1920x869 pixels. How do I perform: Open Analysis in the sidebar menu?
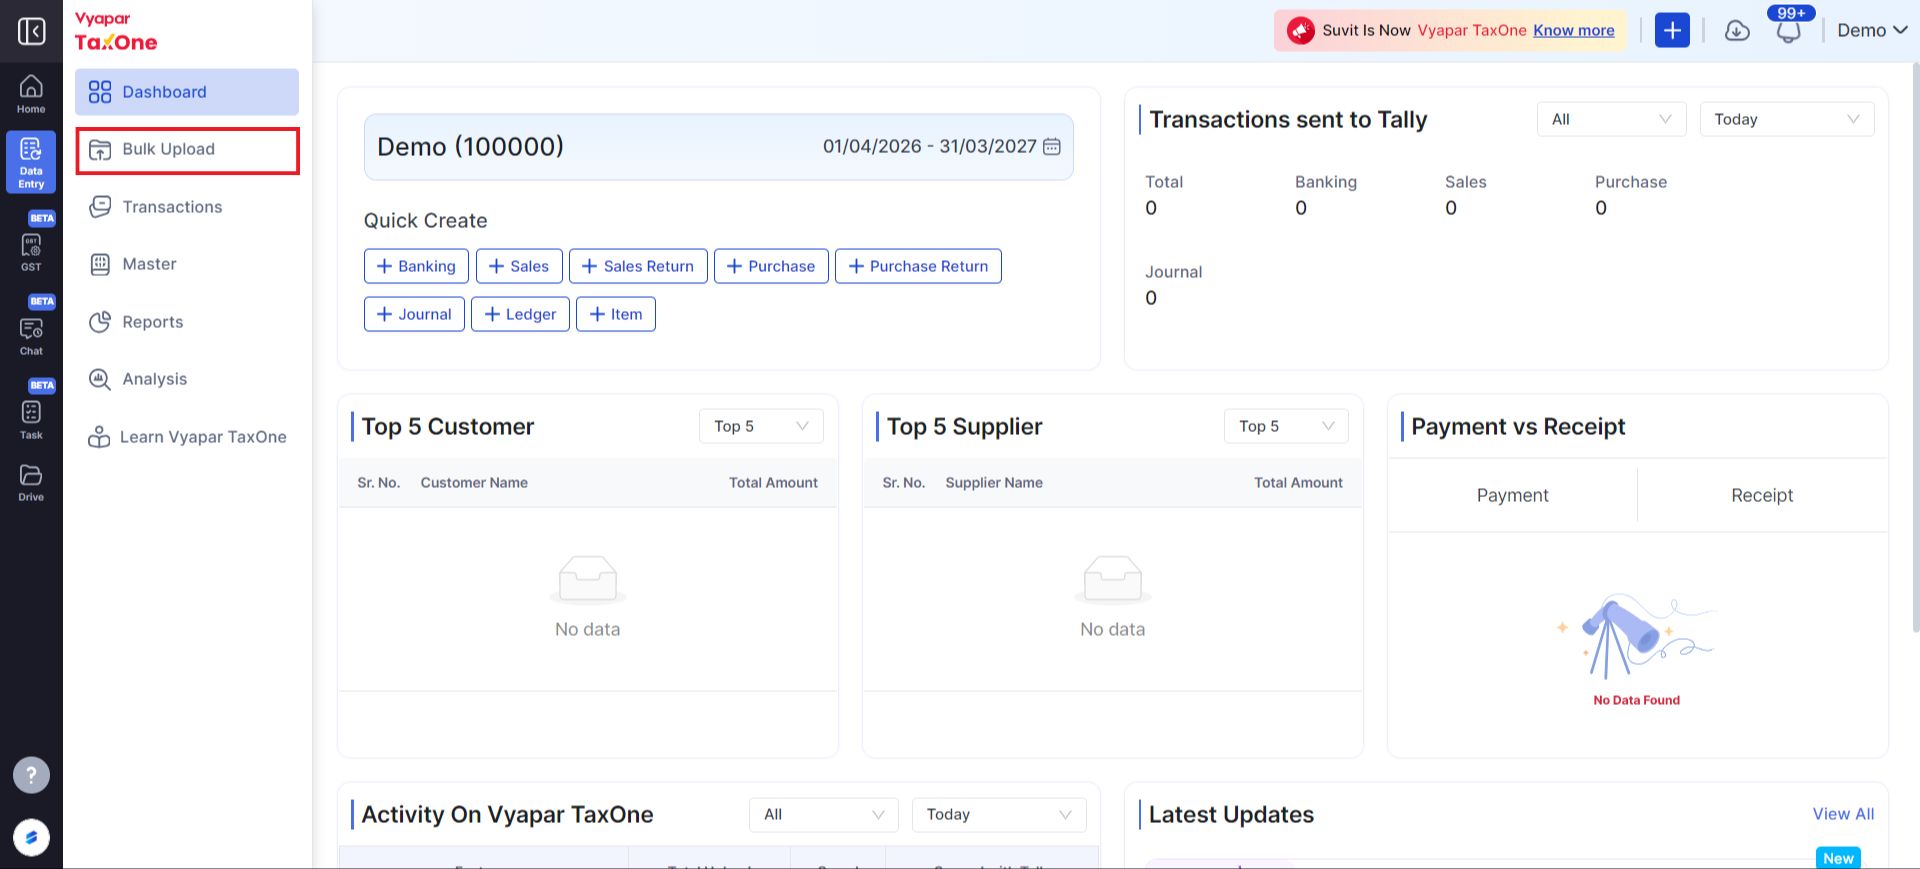pos(187,379)
